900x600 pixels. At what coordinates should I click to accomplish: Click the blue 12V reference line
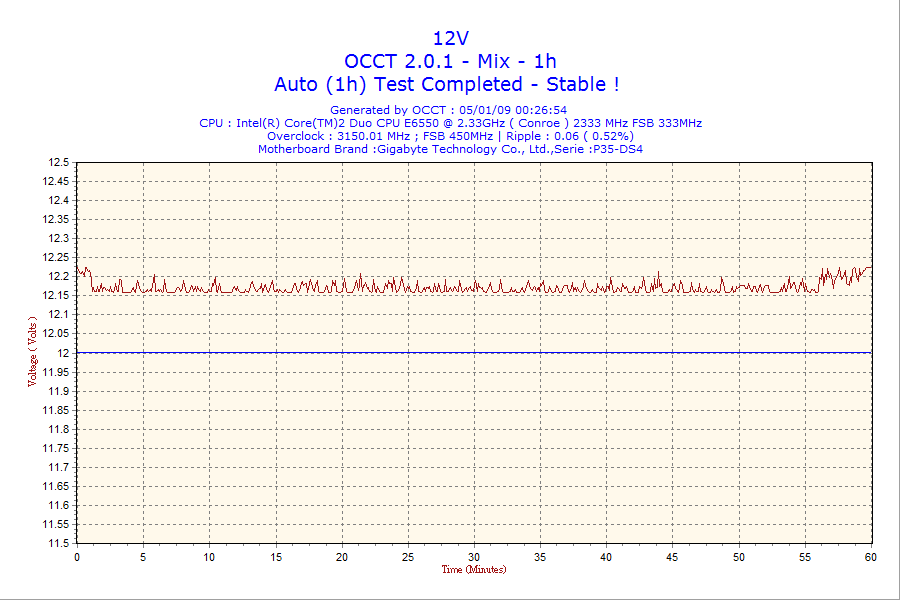click(474, 353)
